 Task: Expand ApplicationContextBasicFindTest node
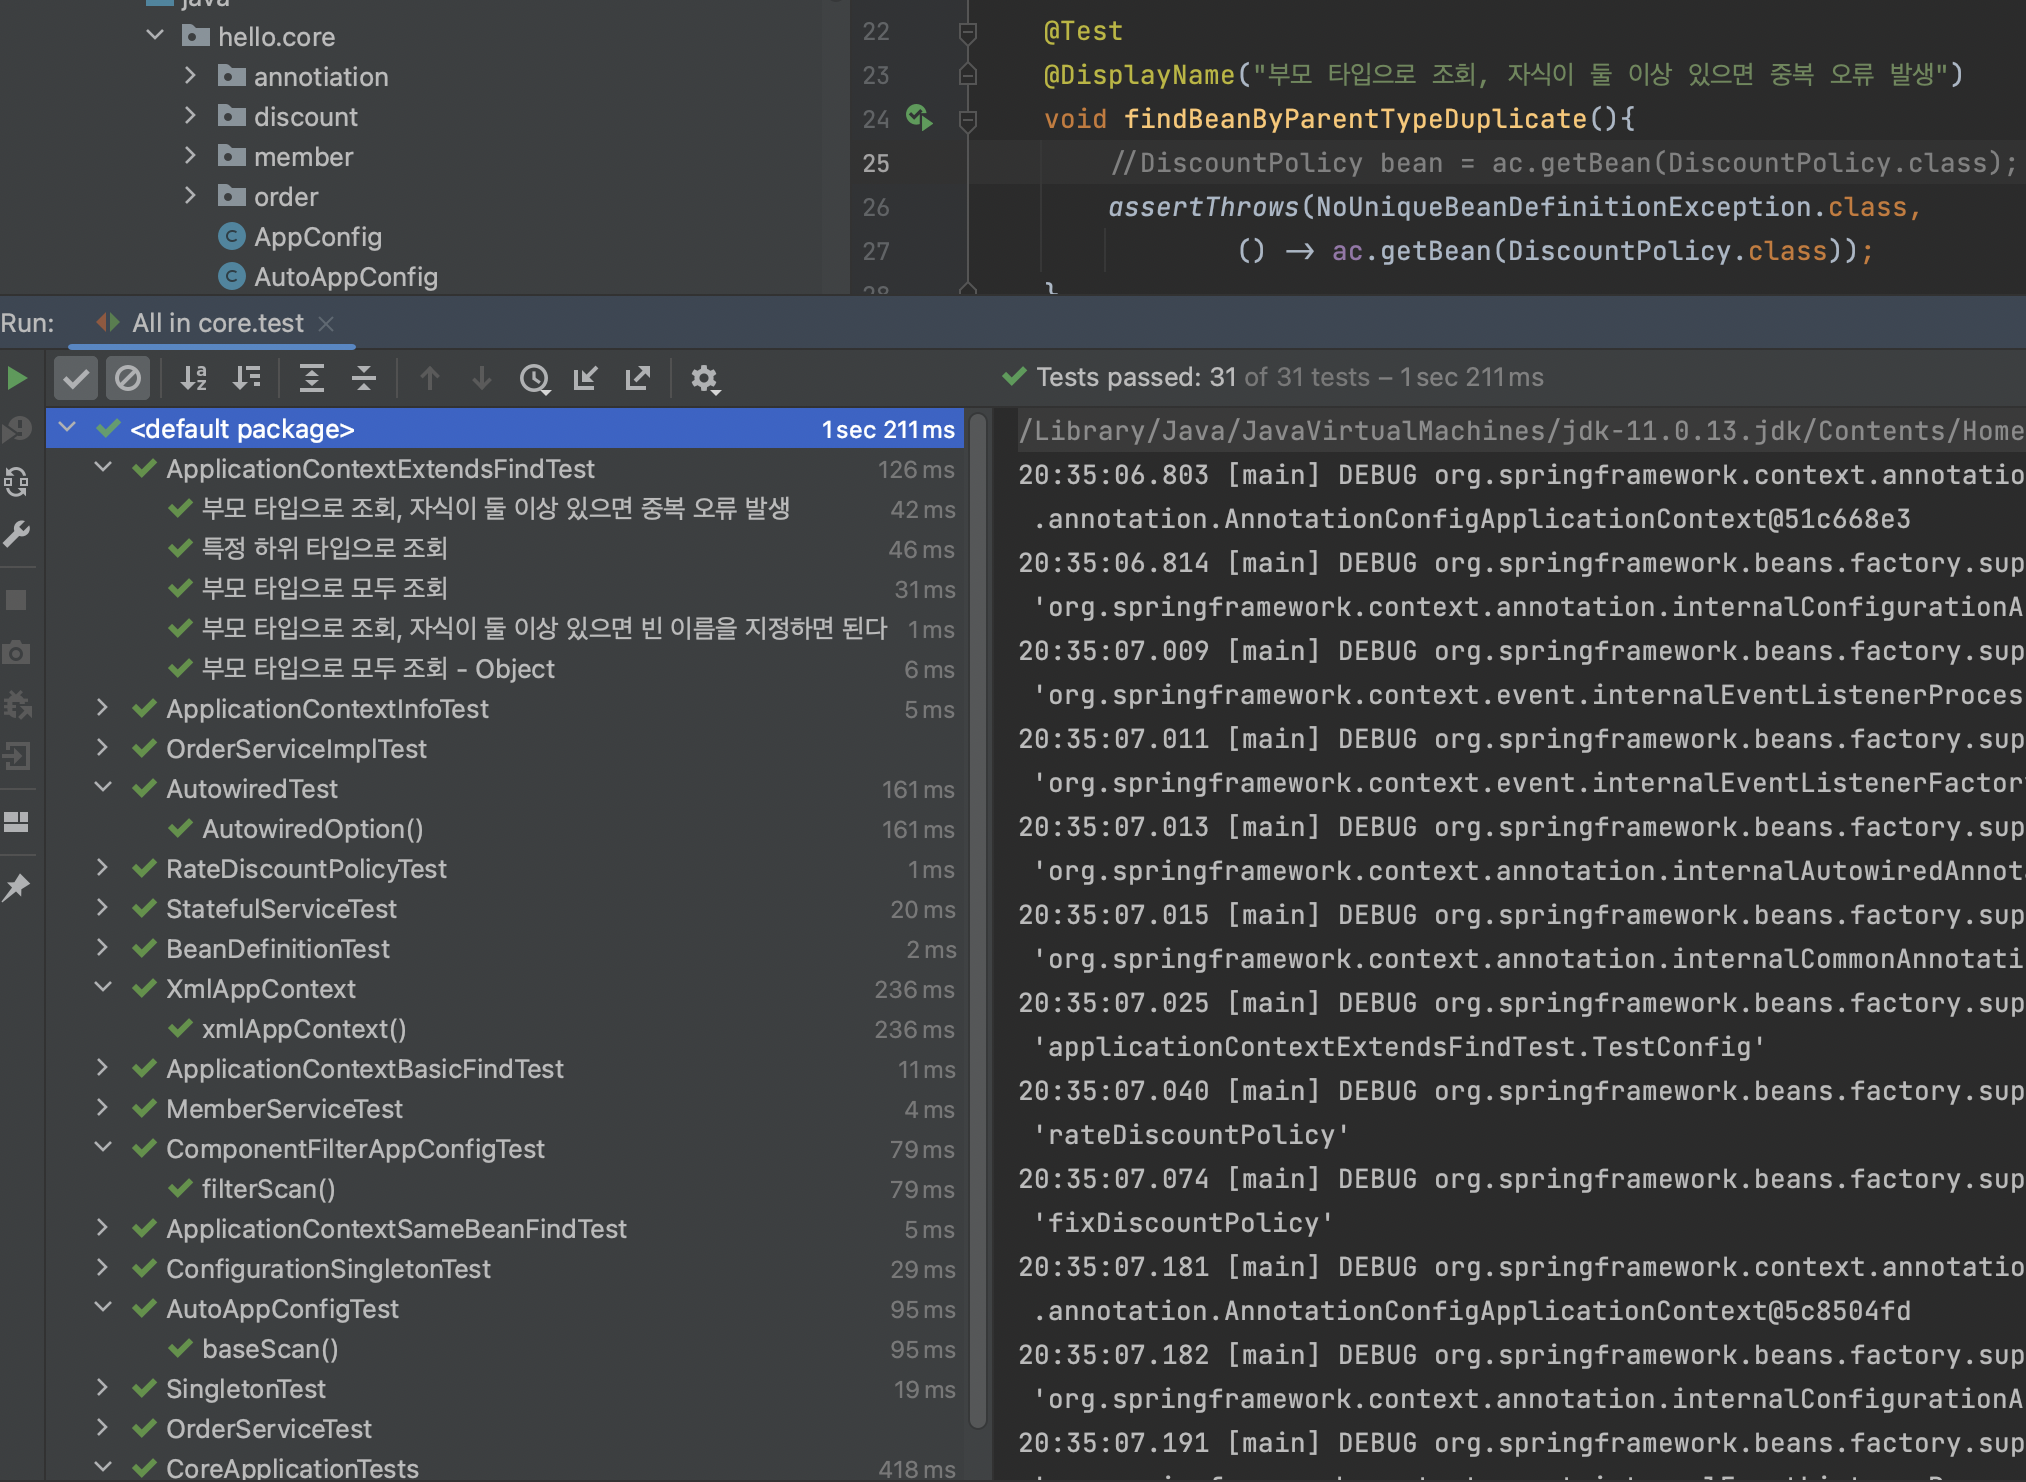(103, 1068)
